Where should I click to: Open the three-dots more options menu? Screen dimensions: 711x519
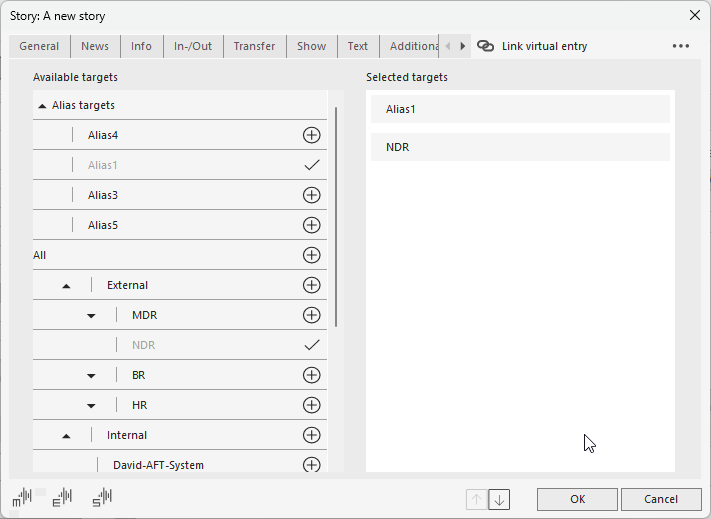(x=680, y=46)
